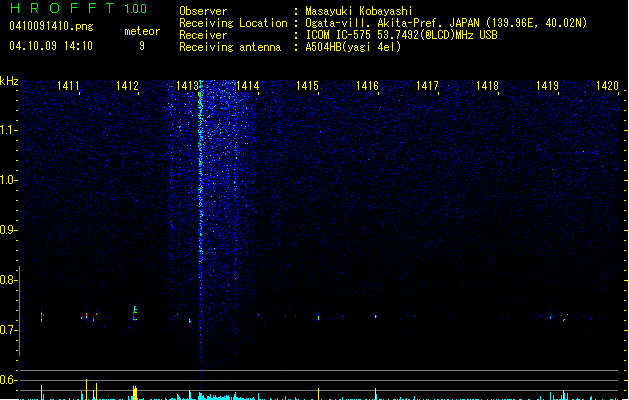629x400 pixels.
Task: Click the HROFFT 1.0.0 title text
Action: [79, 8]
